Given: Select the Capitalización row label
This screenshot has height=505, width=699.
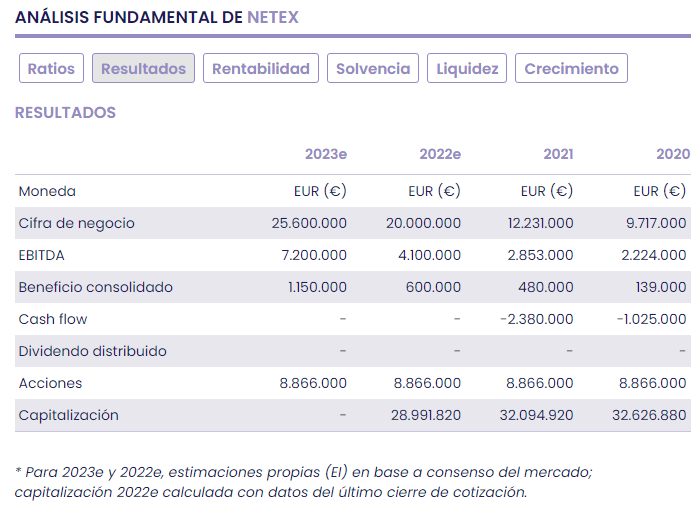Looking at the screenshot, I should pyautogui.click(x=68, y=415).
